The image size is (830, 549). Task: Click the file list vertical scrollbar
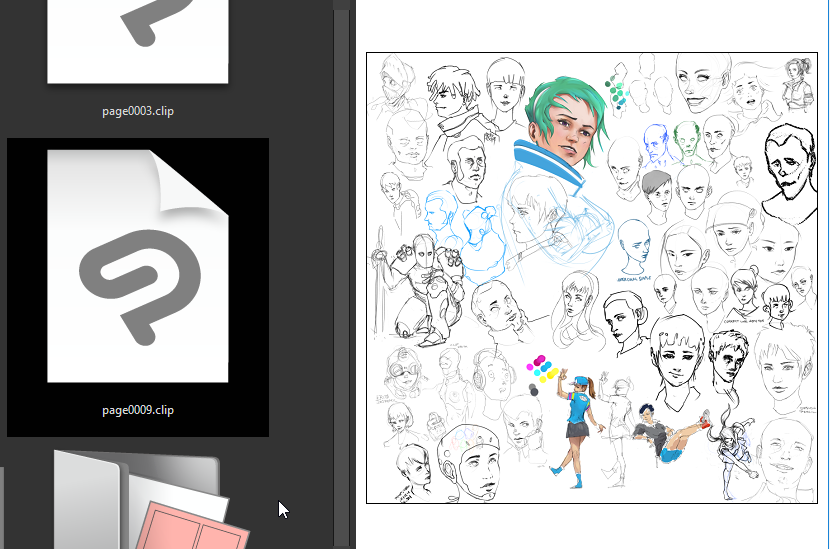pyautogui.click(x=341, y=270)
